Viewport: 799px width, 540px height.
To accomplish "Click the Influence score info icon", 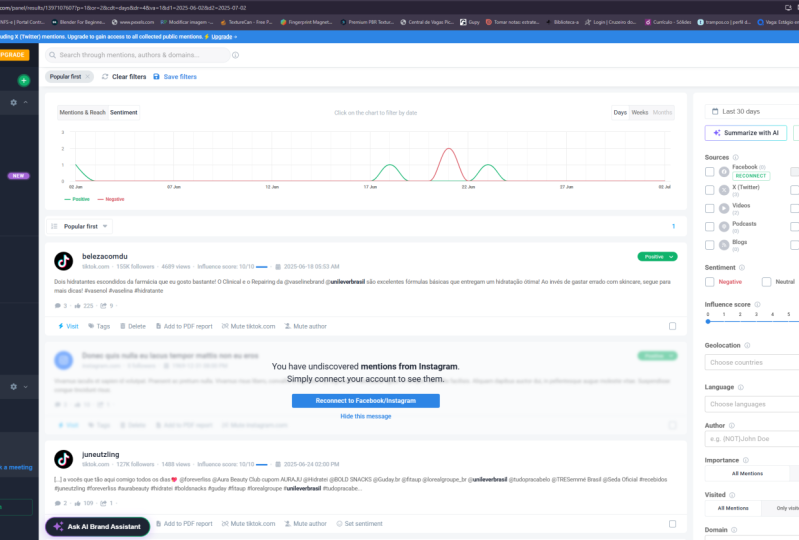I will [x=757, y=304].
